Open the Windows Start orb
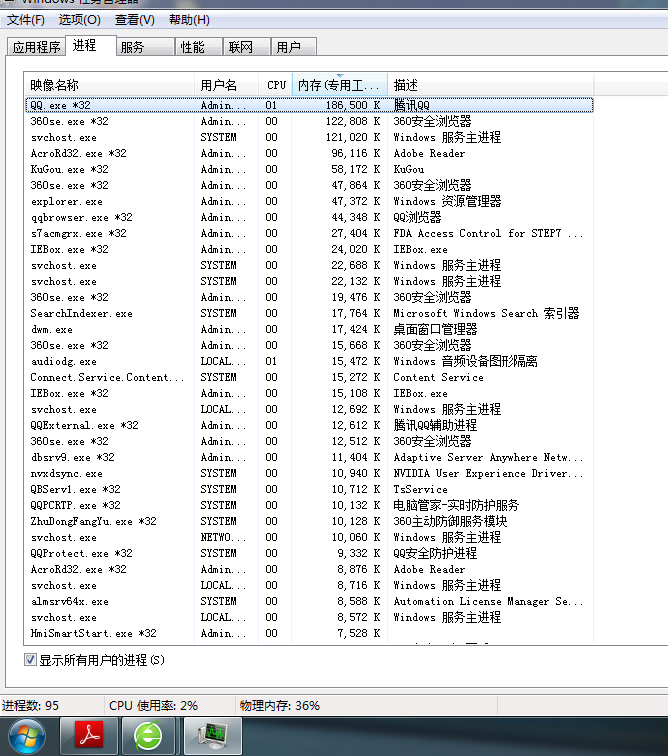 pyautogui.click(x=27, y=737)
